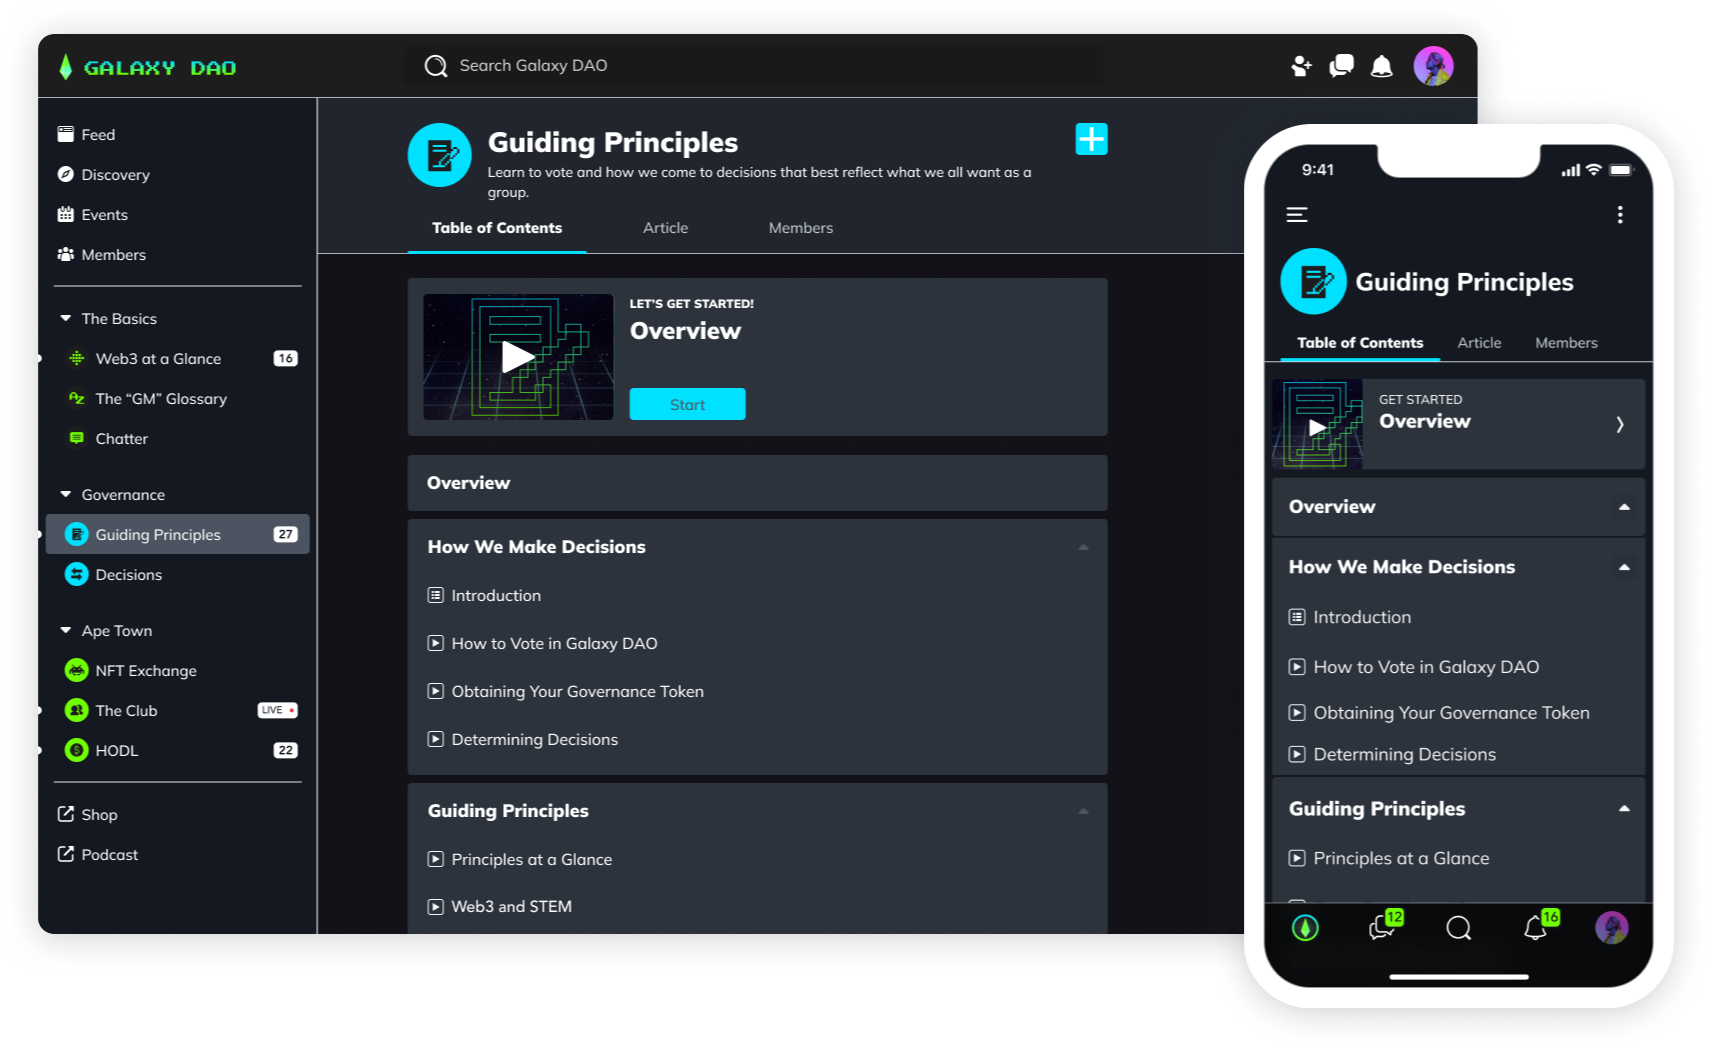Switch to the Article tab
Image resolution: width=1712 pixels, height=1050 pixels.
664,228
